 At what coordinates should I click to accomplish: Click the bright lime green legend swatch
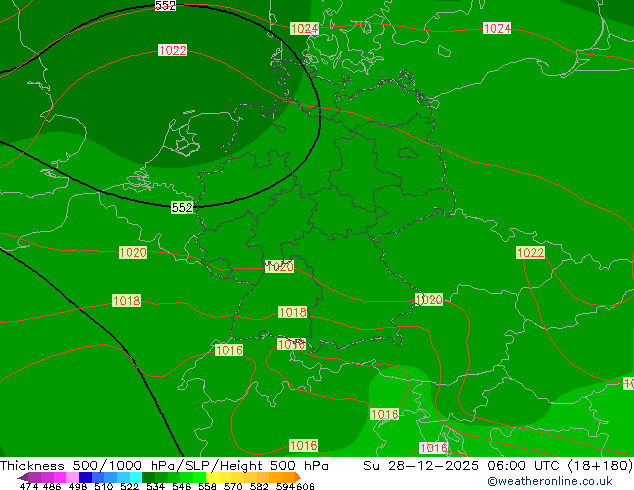pos(199,477)
